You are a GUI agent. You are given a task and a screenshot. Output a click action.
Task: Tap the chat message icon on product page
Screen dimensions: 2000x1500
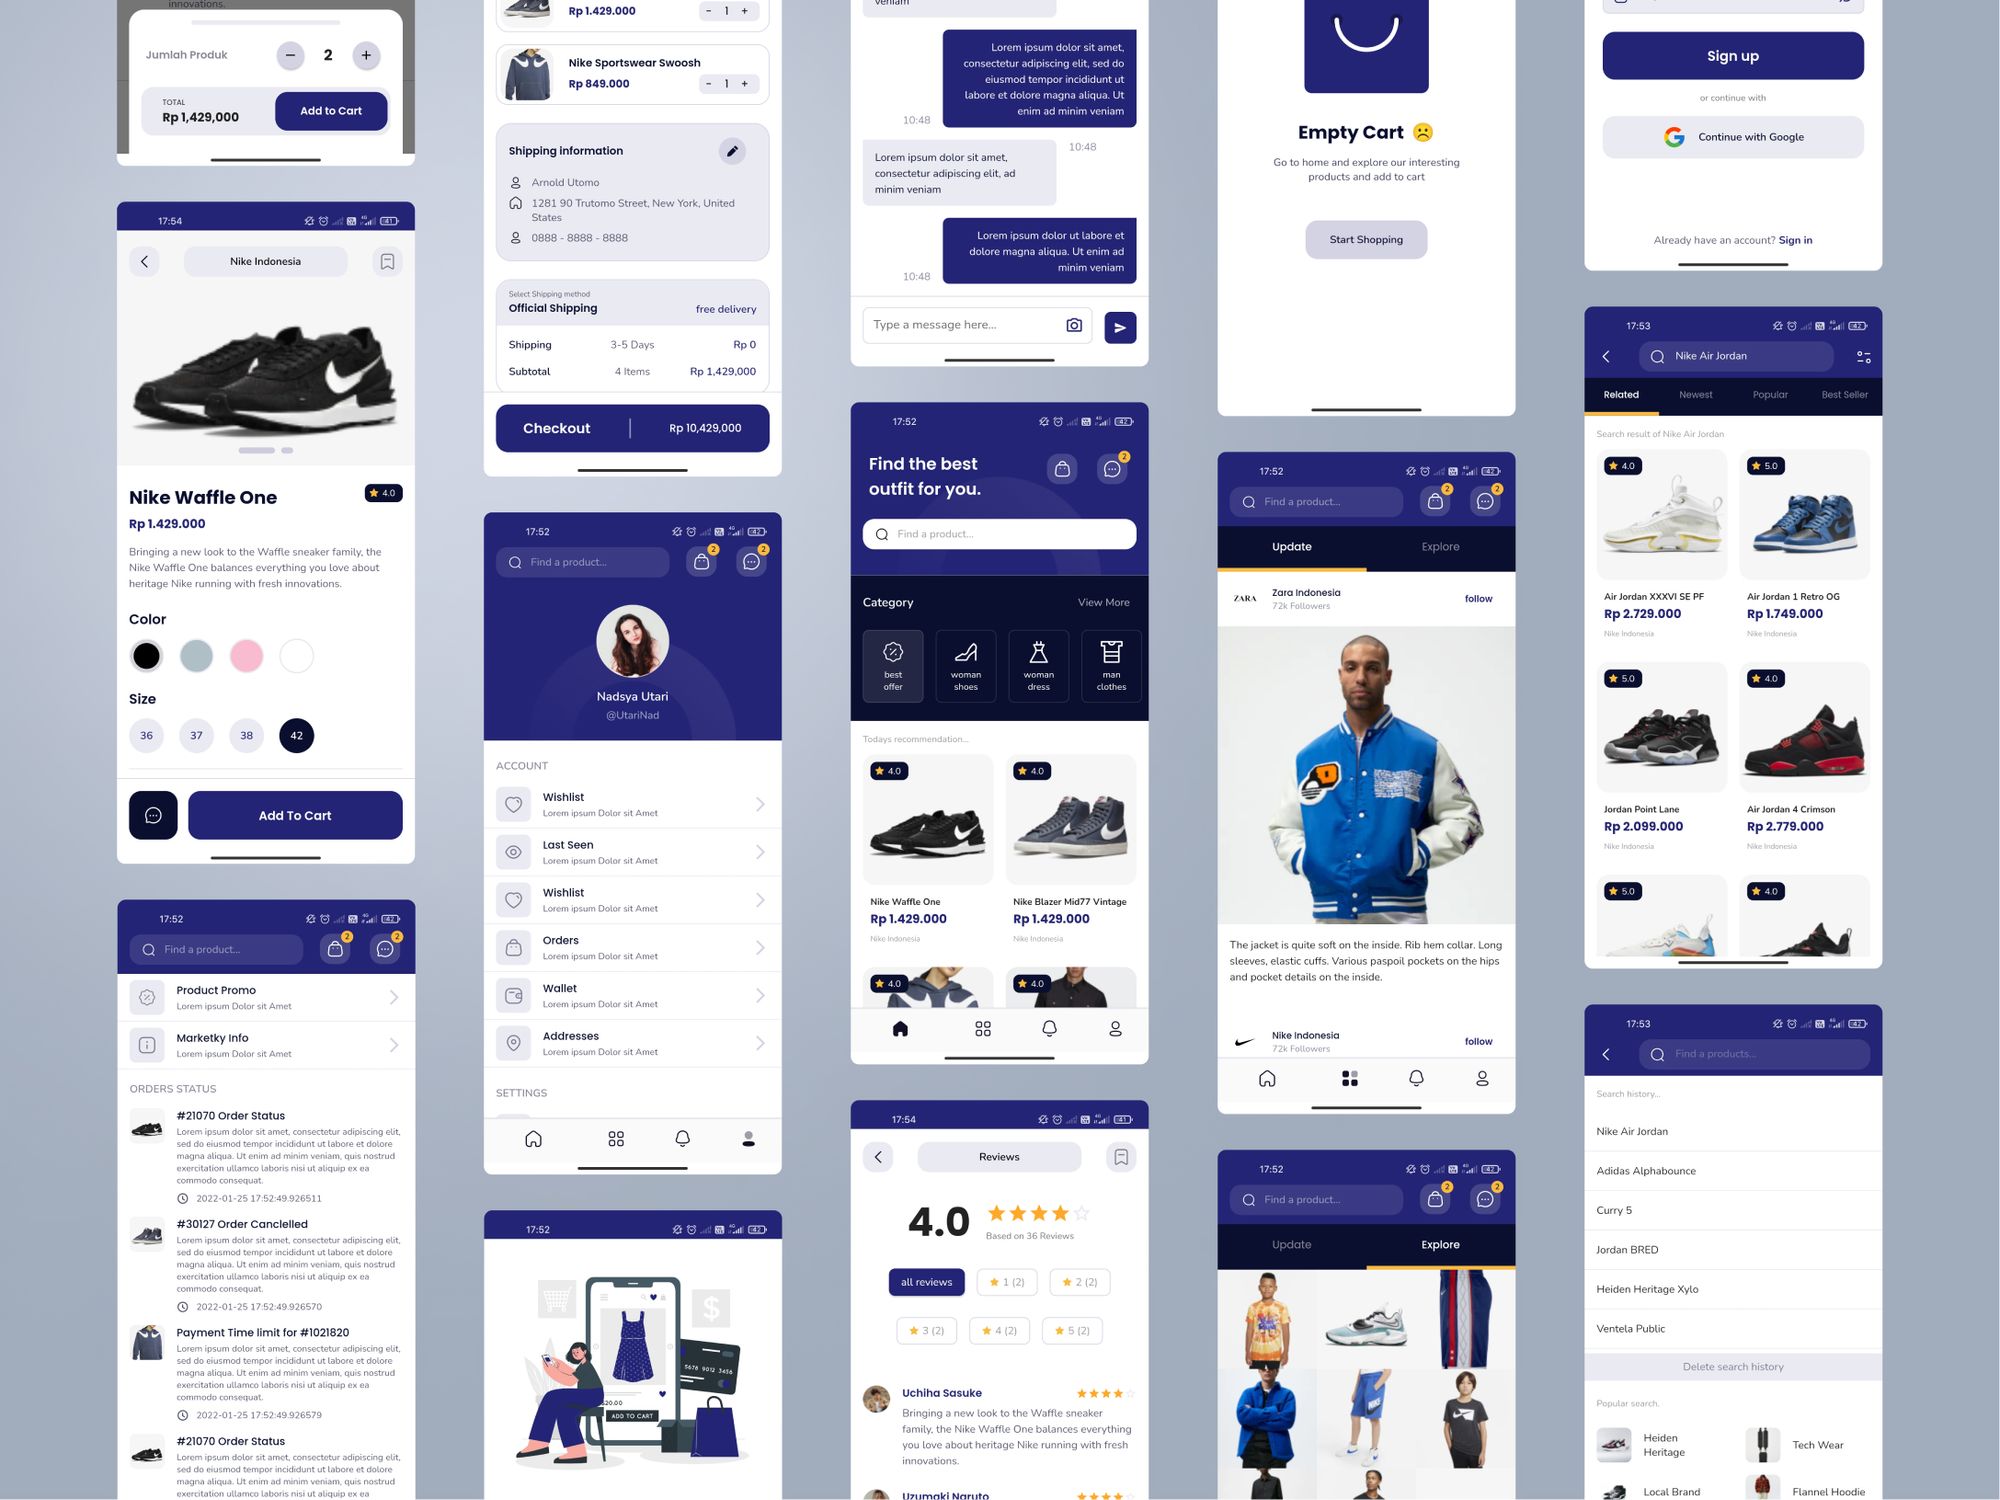pos(153,815)
